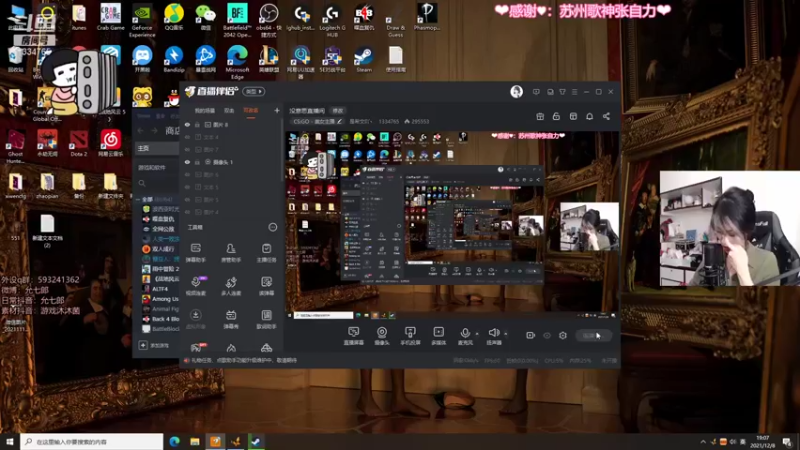The height and width of the screenshot is (450, 800).
Task: Select the orange highlighted scene tab
Action: [251, 110]
